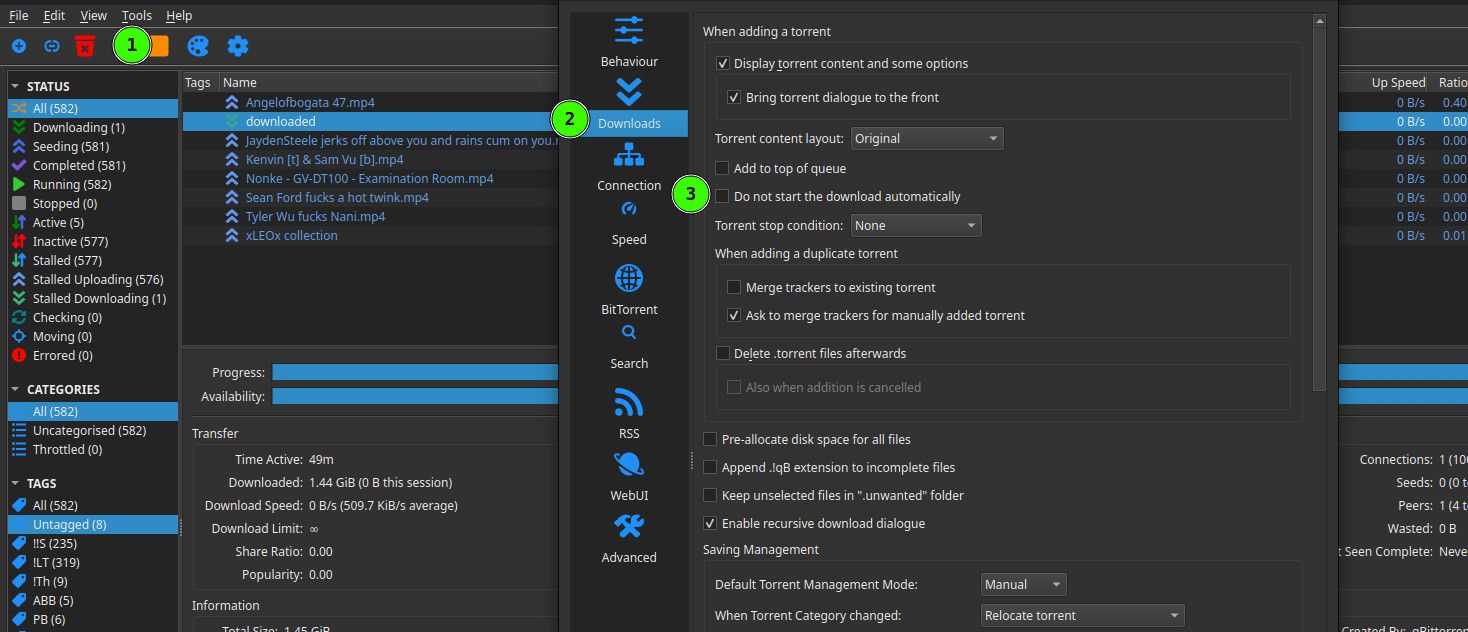
Task: Click the orange stop button in toolbar
Action: click(159, 46)
